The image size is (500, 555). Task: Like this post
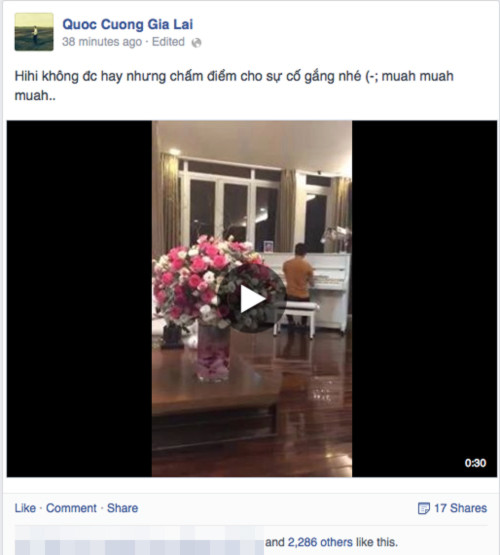pos(25,508)
